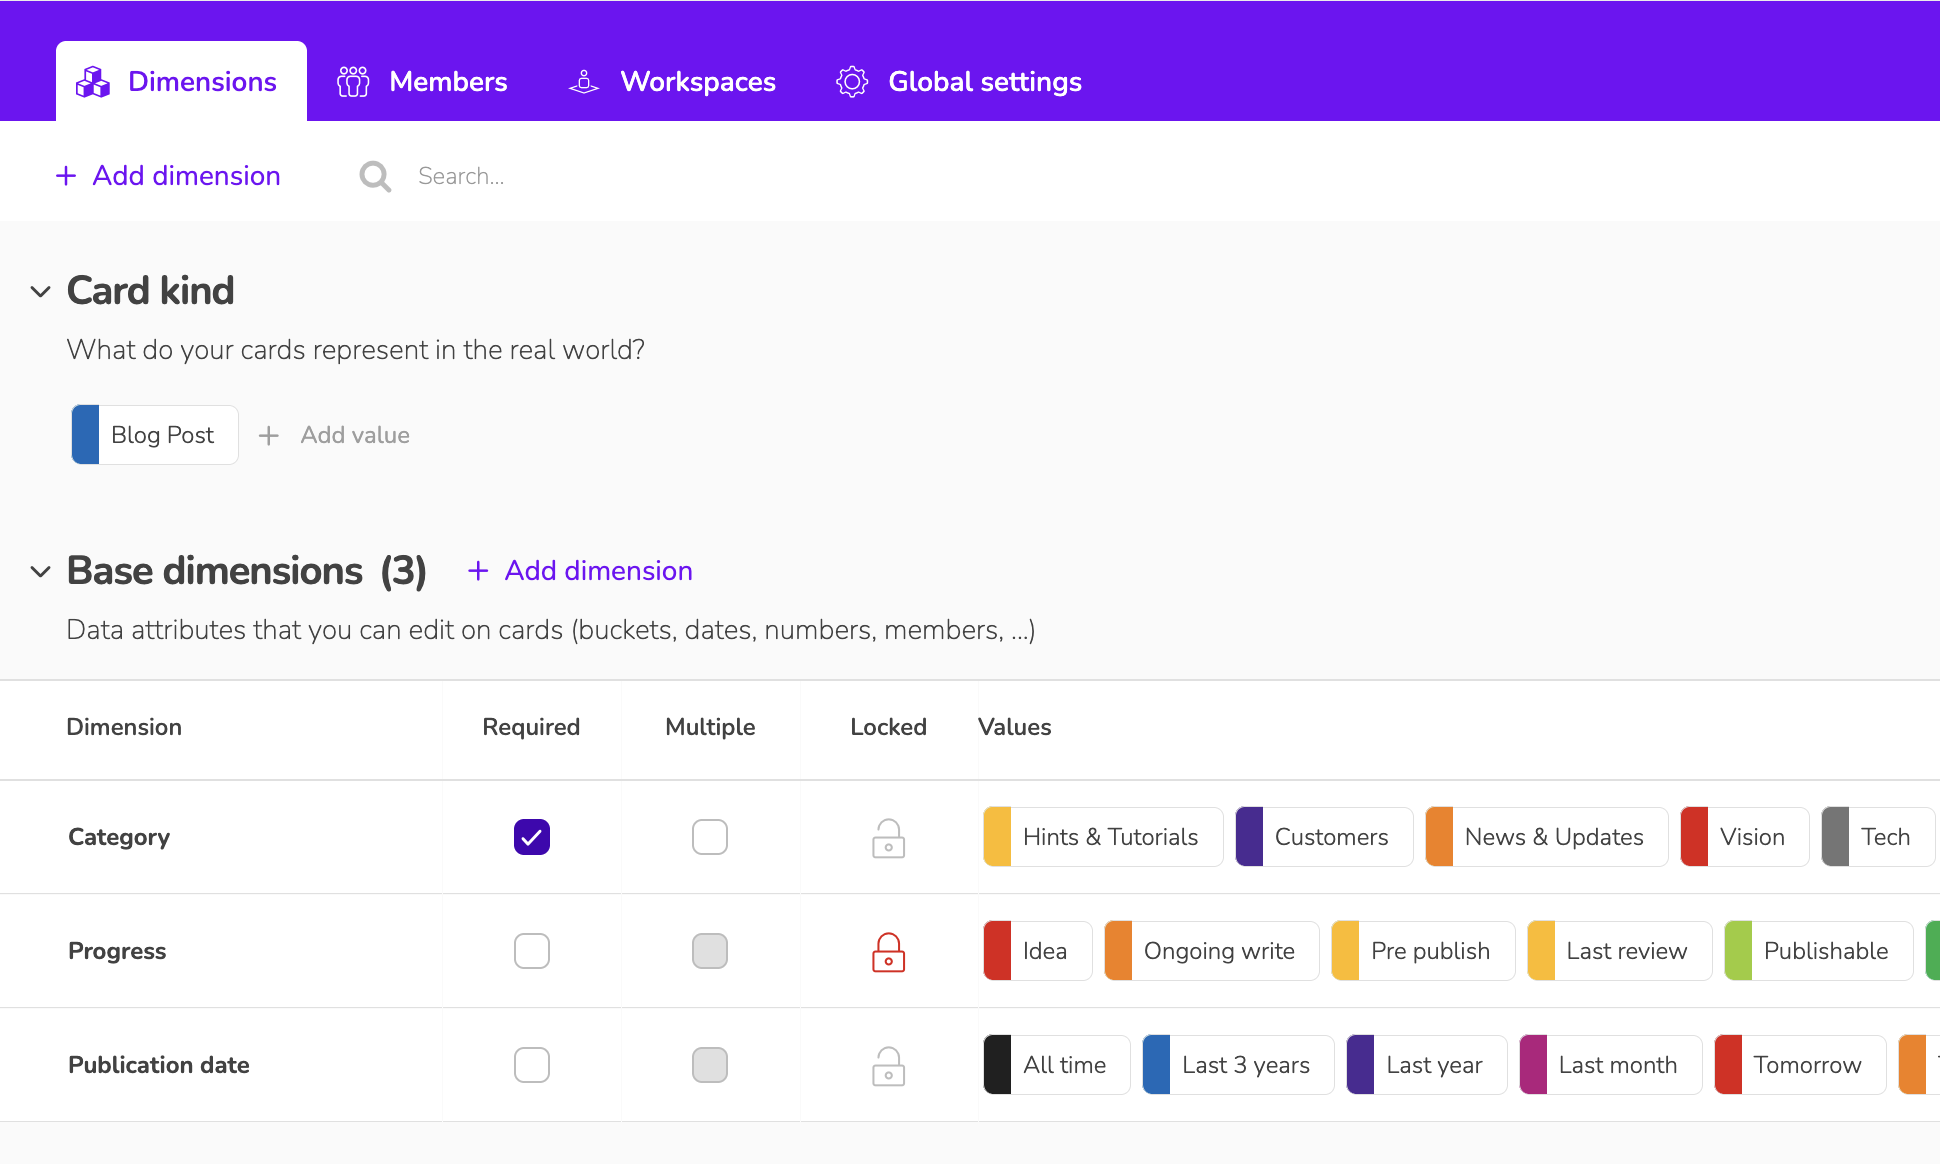Click the blue swatch on Blog Post
This screenshot has height=1164, width=1940.
click(86, 435)
